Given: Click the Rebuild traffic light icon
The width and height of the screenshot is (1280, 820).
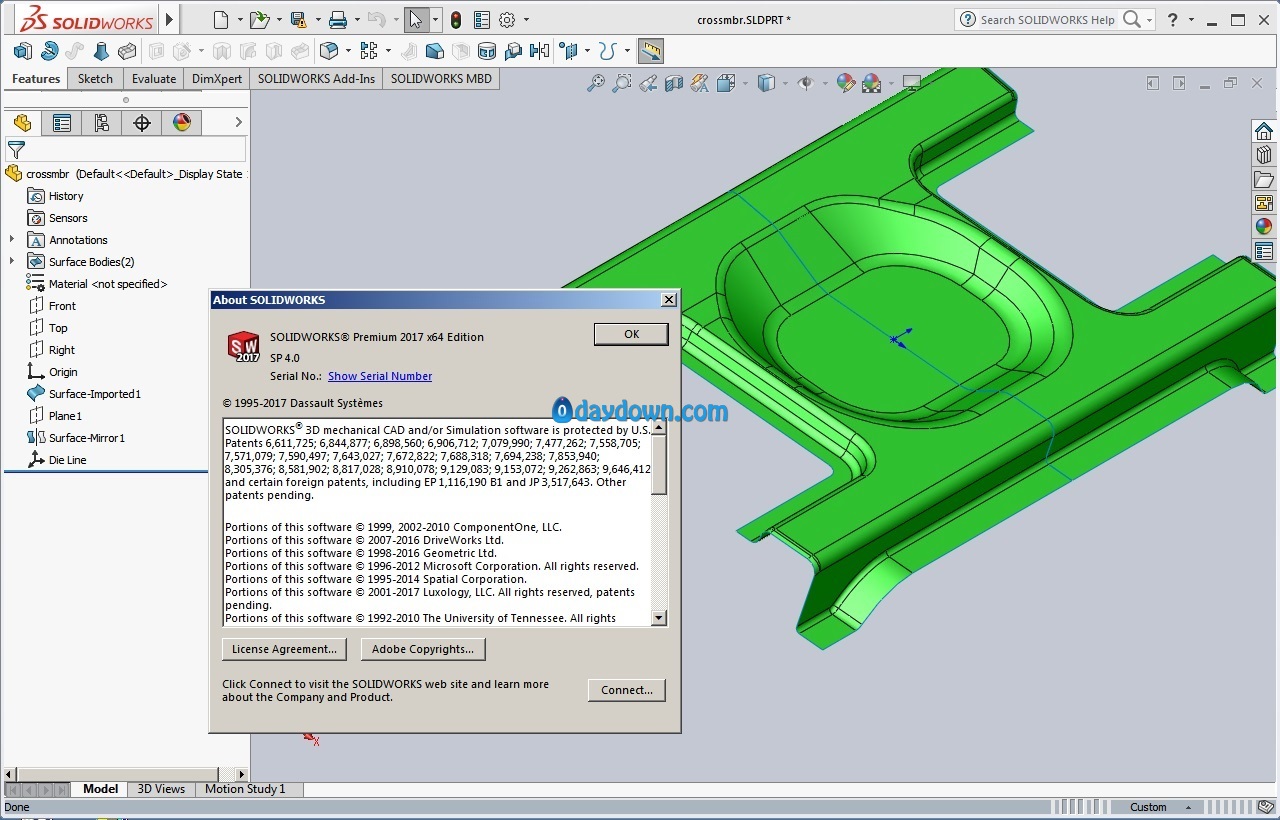Looking at the screenshot, I should pos(456,20).
